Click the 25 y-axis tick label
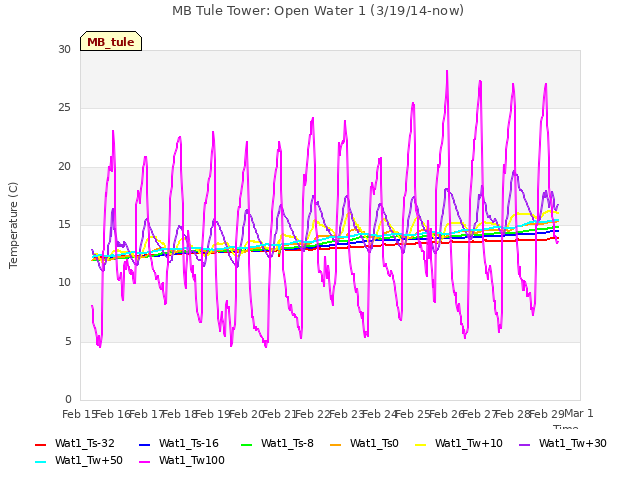This screenshot has width=640, height=480. coord(64,108)
